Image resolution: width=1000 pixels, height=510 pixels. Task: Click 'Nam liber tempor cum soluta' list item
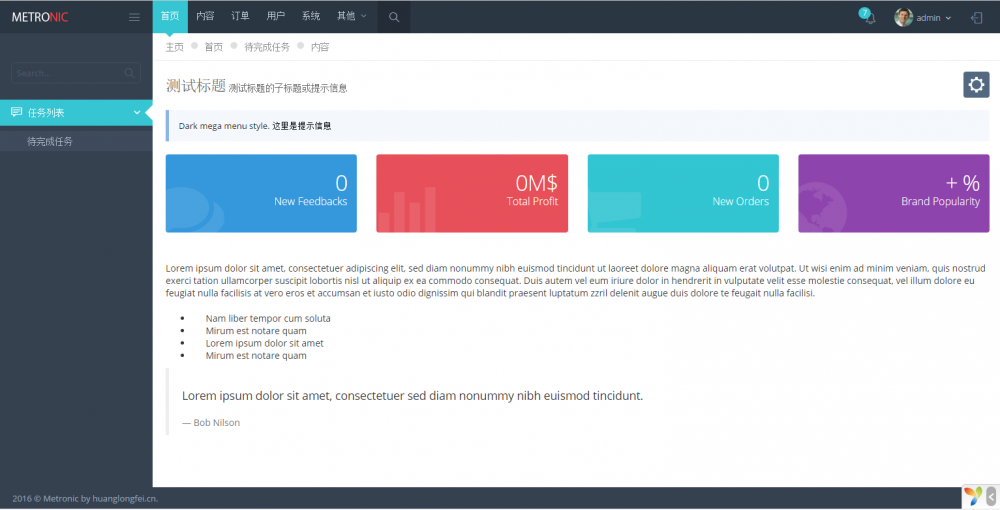(268, 318)
